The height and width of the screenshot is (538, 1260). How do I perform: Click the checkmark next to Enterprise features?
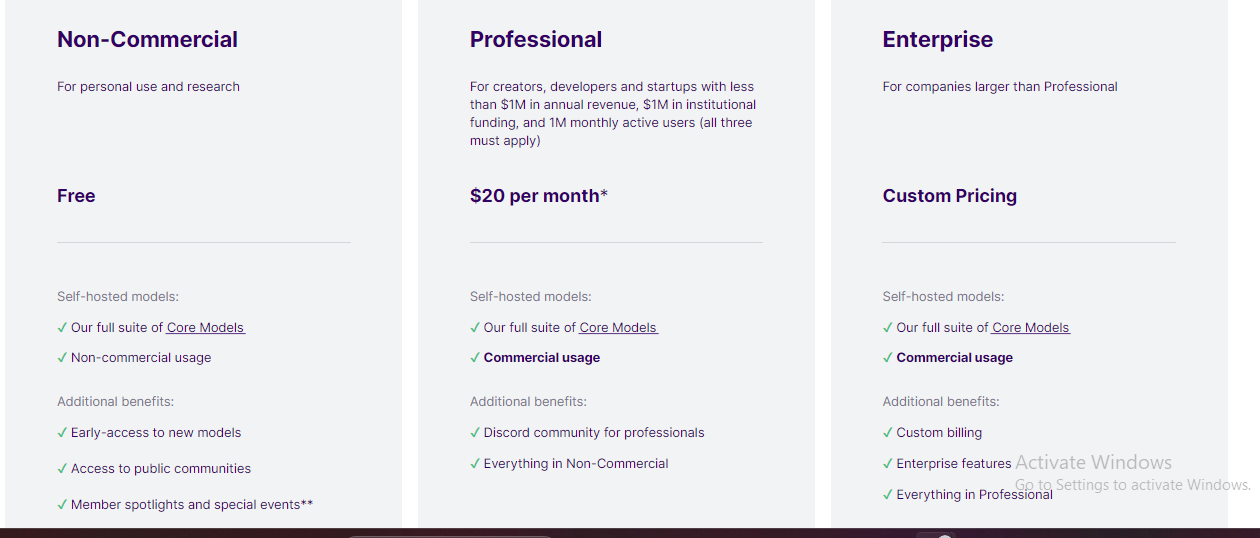[x=888, y=464]
